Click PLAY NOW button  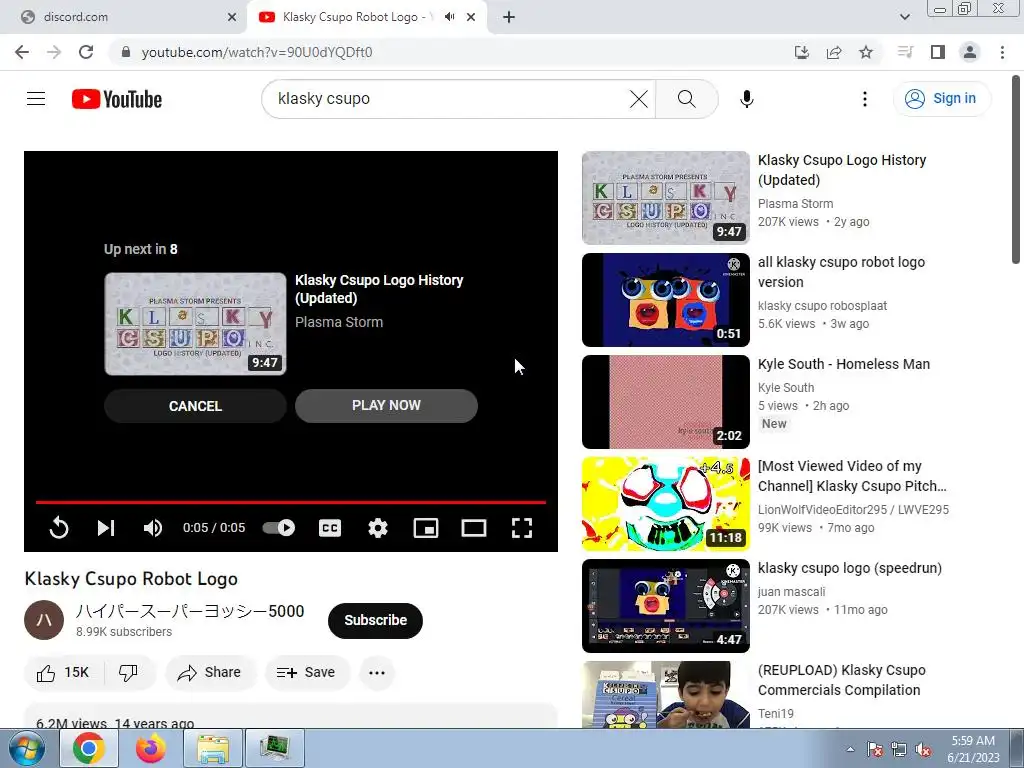(386, 406)
